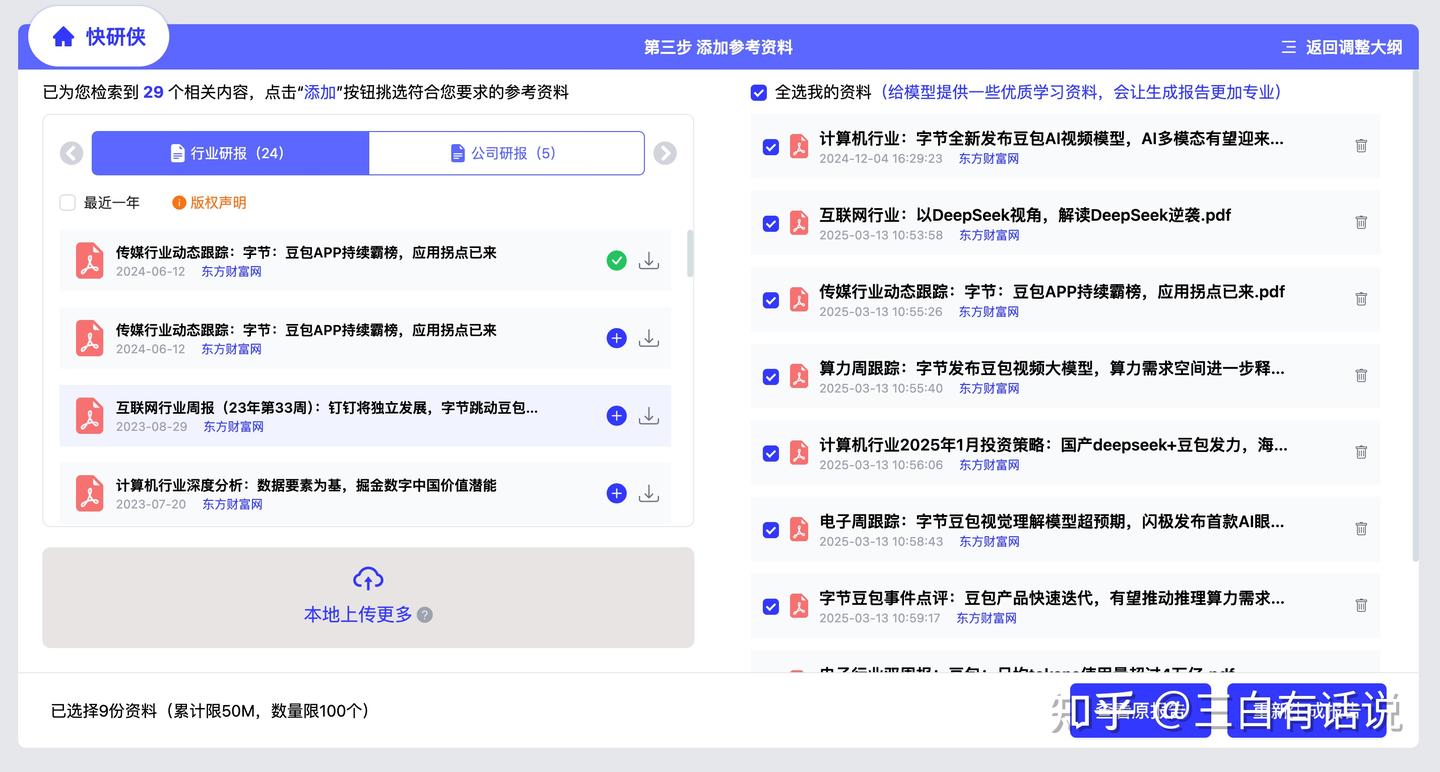Download the 计算机行业深度分析 report
Screen dimensions: 1440x772
[649, 493]
